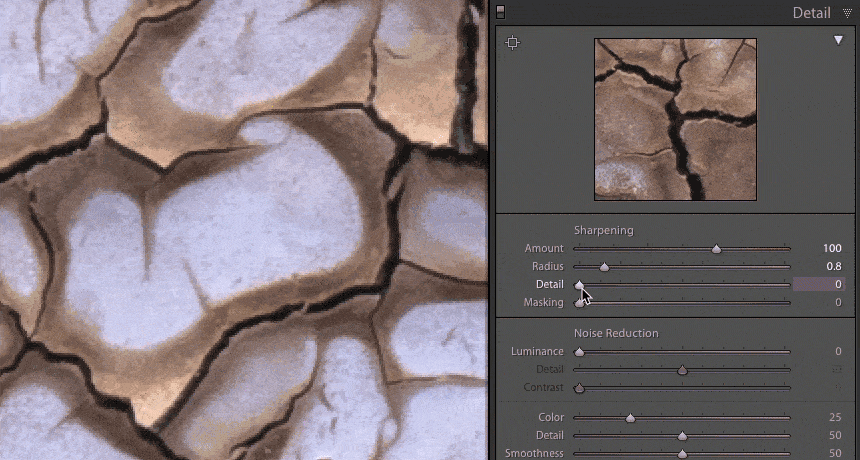Screen dimensions: 860x460
Task: Click the Detail panel title
Action: (812, 13)
